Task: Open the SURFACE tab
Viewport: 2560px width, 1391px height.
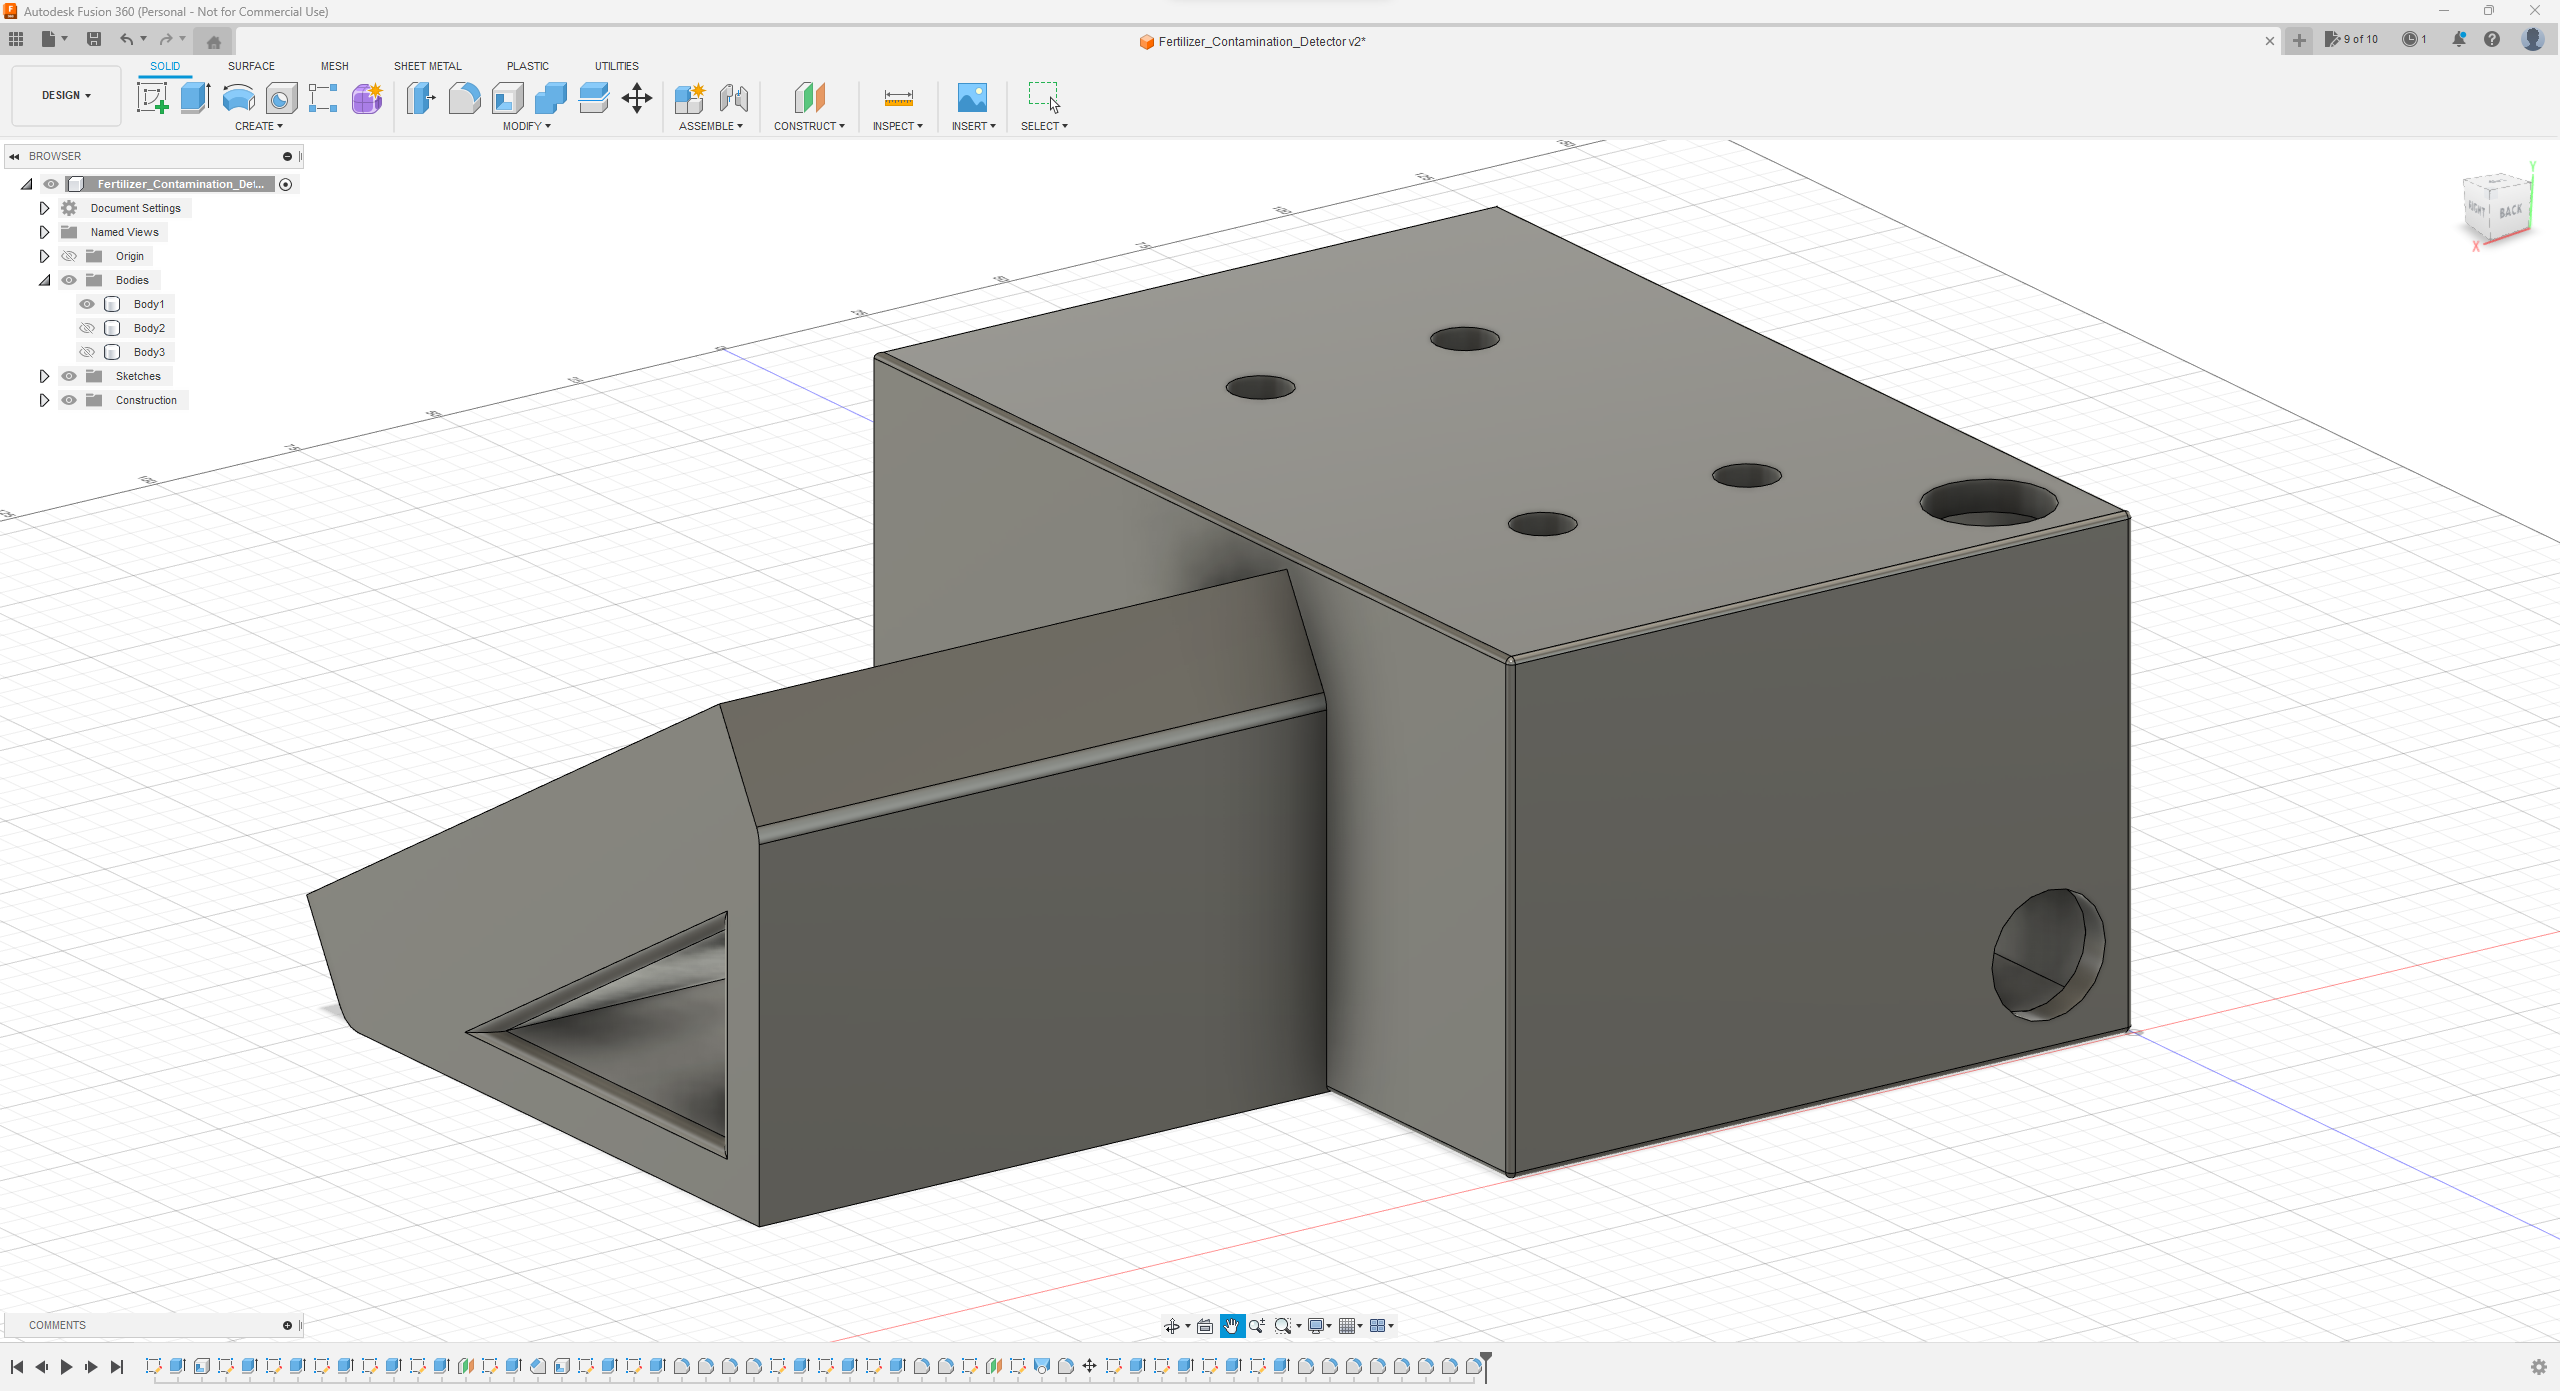Action: click(251, 65)
